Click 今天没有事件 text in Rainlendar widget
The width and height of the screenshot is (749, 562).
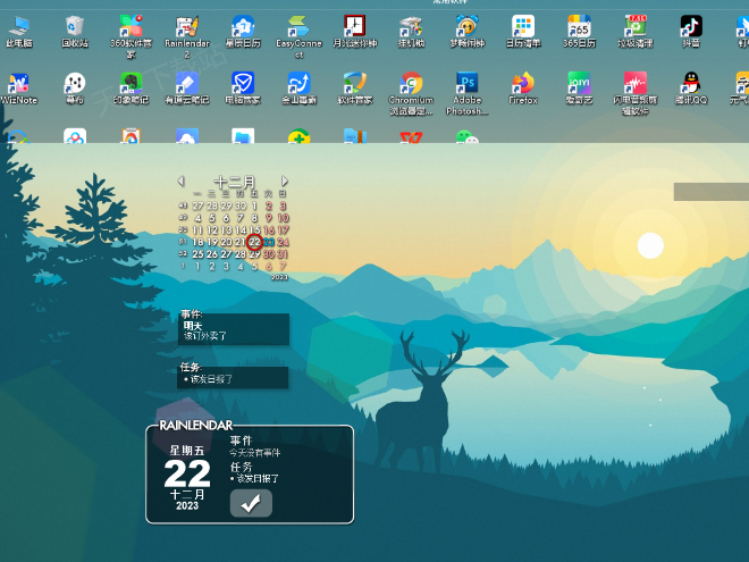click(x=255, y=453)
